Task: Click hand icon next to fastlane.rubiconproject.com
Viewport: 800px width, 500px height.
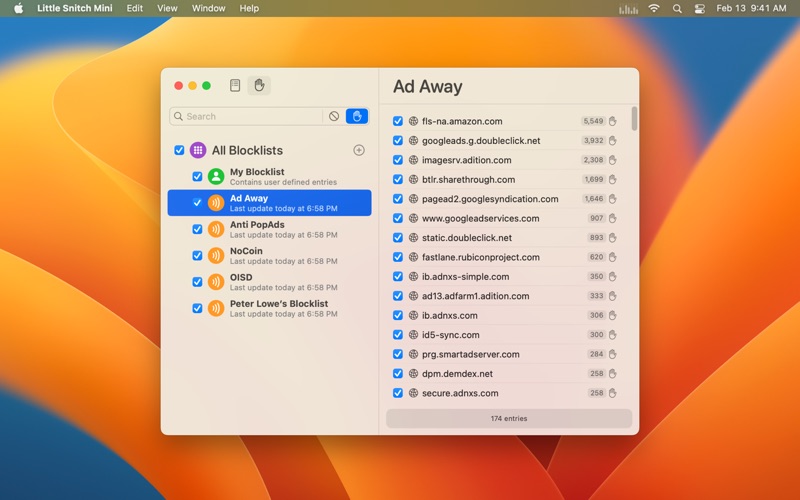Action: tap(613, 257)
